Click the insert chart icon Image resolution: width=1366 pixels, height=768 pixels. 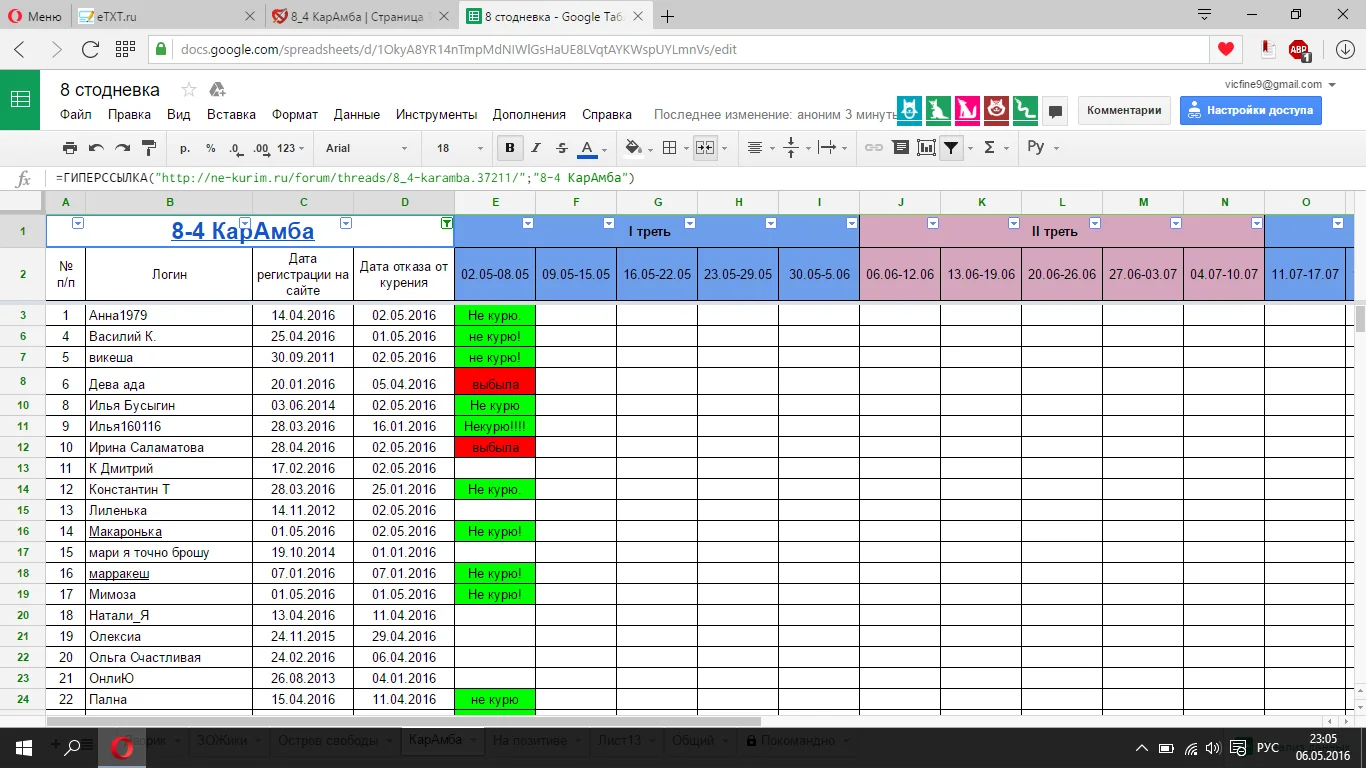coord(926,148)
